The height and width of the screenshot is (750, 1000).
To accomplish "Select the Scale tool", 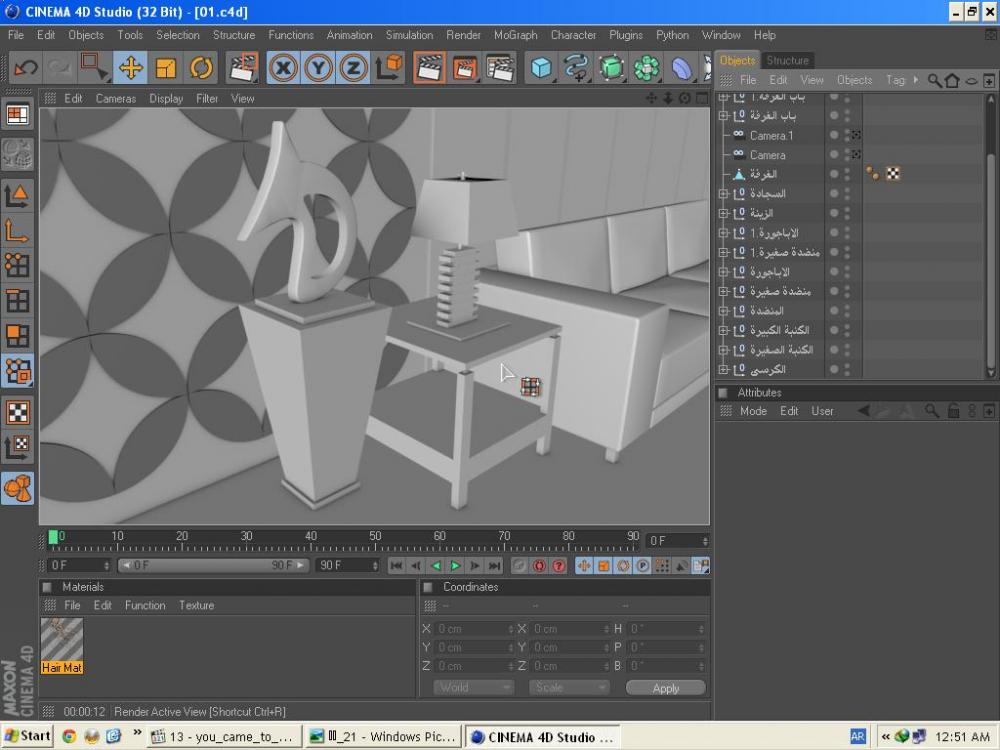I will pos(166,68).
